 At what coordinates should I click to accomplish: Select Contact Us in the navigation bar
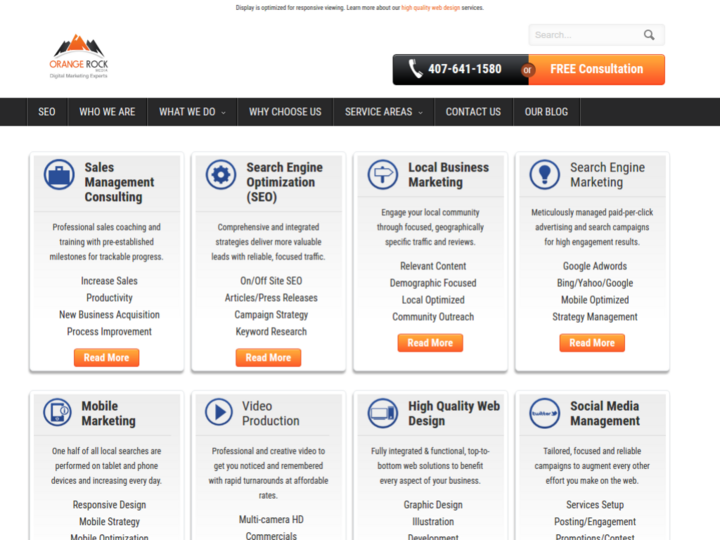[473, 112]
